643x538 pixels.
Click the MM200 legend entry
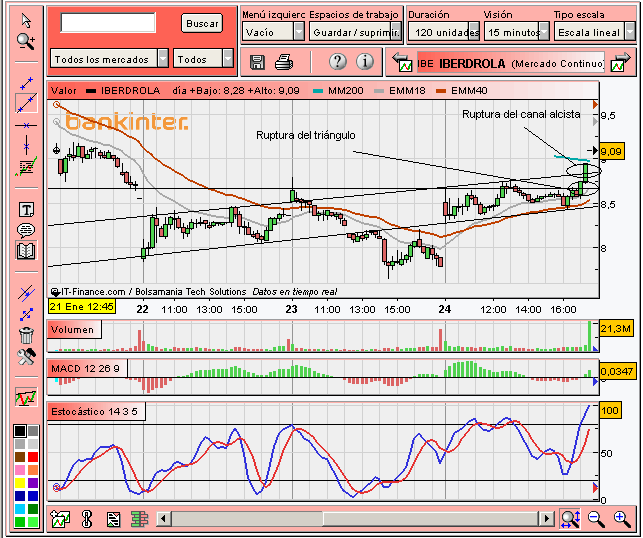tap(338, 91)
